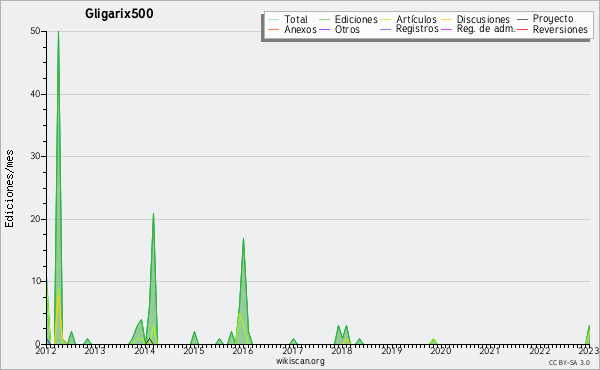
Task: Click the 10 y-axis label
Action: point(36,281)
